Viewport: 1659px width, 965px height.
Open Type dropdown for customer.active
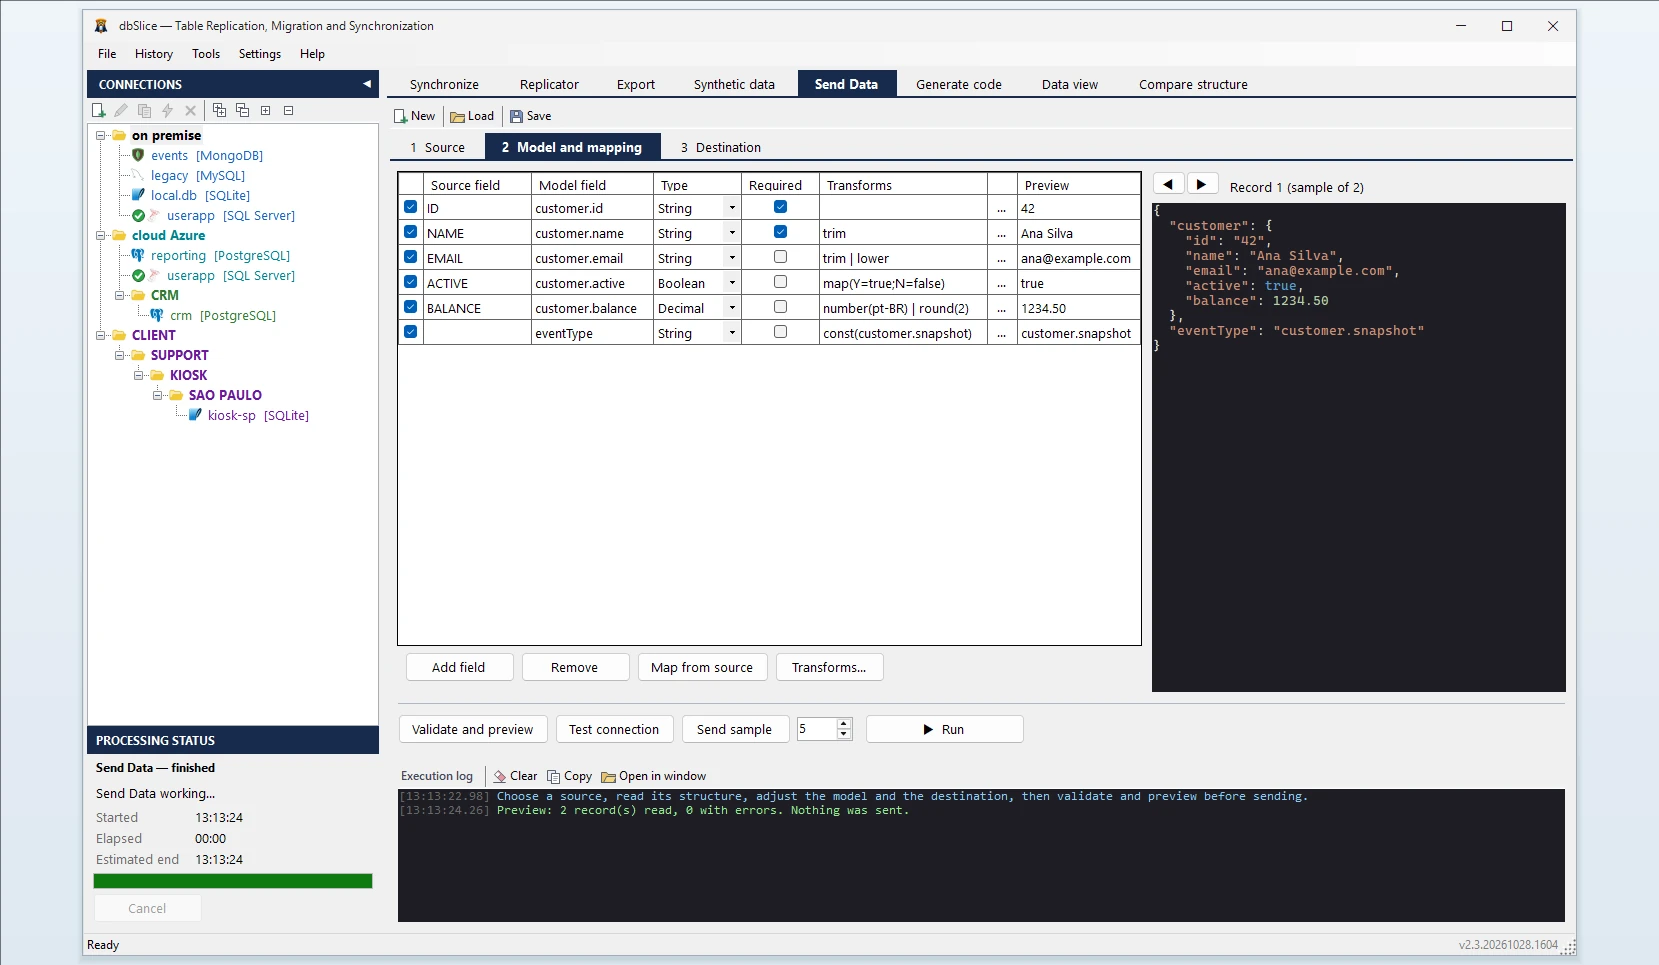click(732, 283)
